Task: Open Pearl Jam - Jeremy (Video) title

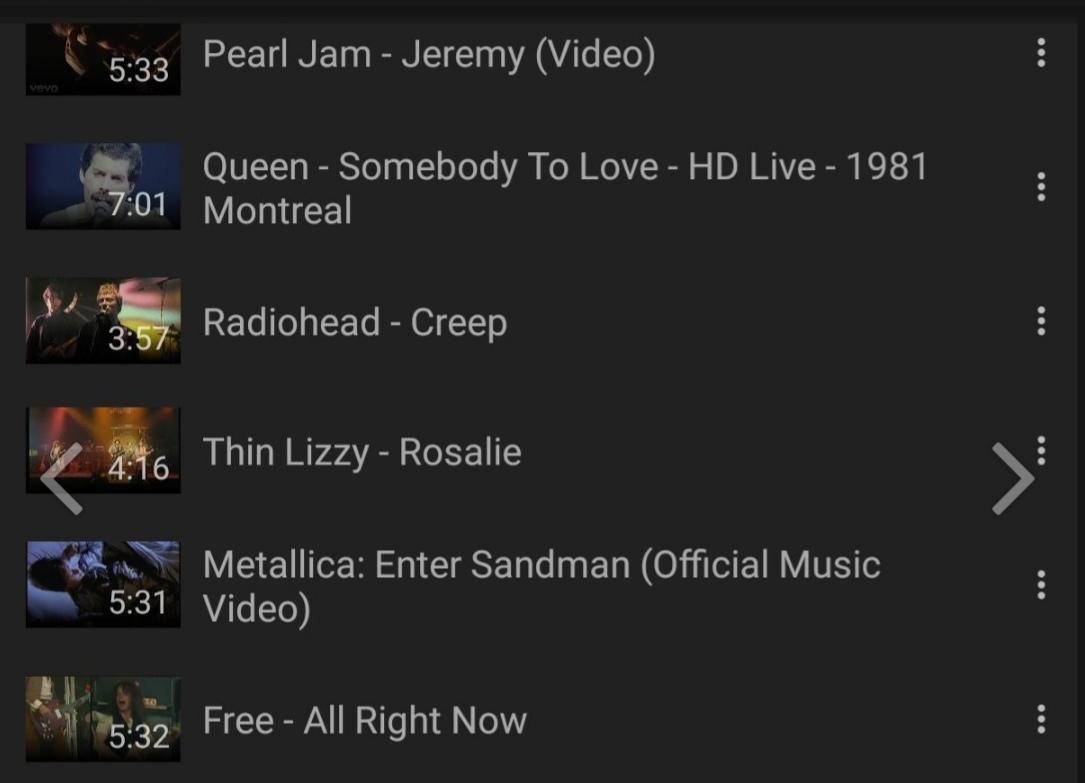Action: pos(429,55)
